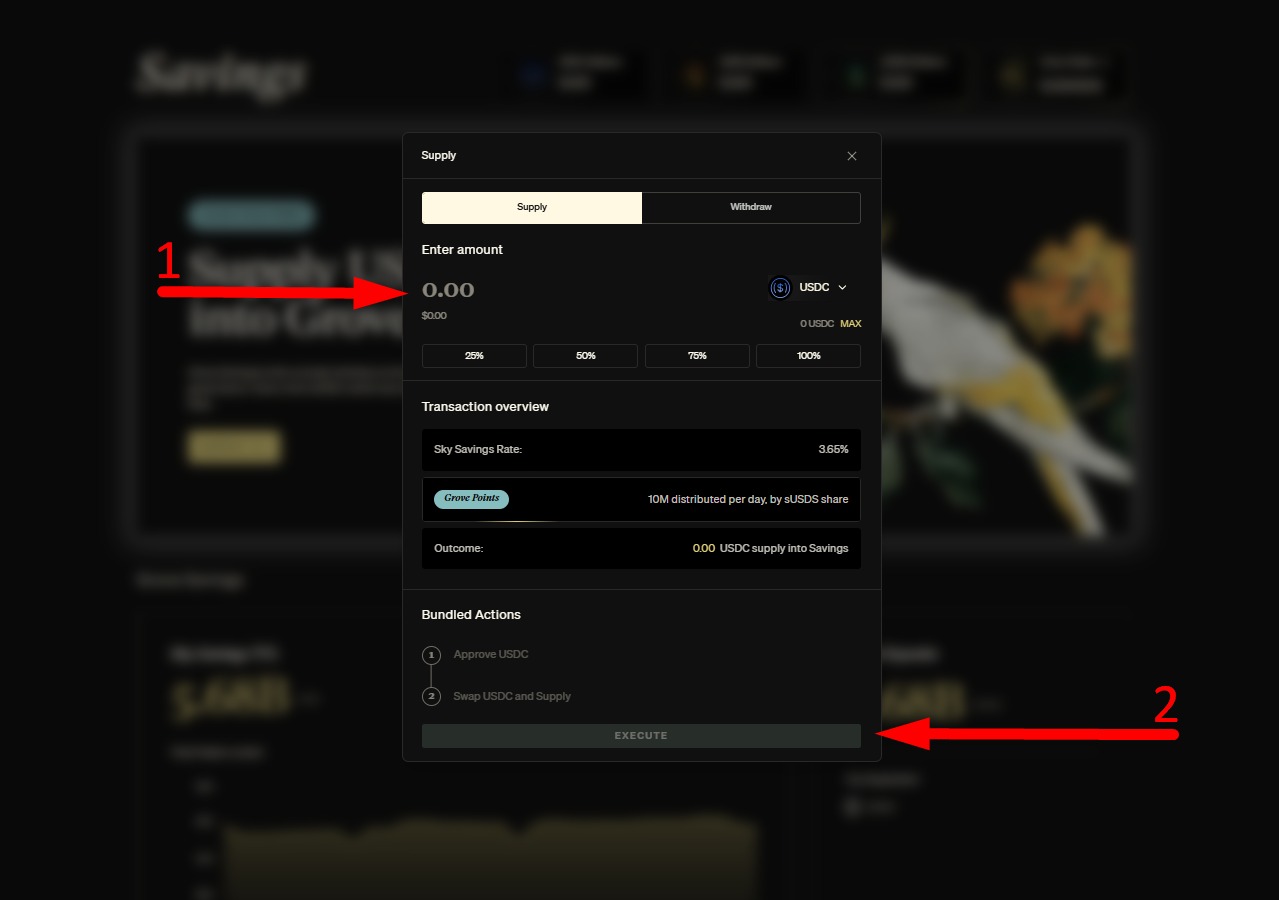Click the Outcome summary row

click(641, 548)
